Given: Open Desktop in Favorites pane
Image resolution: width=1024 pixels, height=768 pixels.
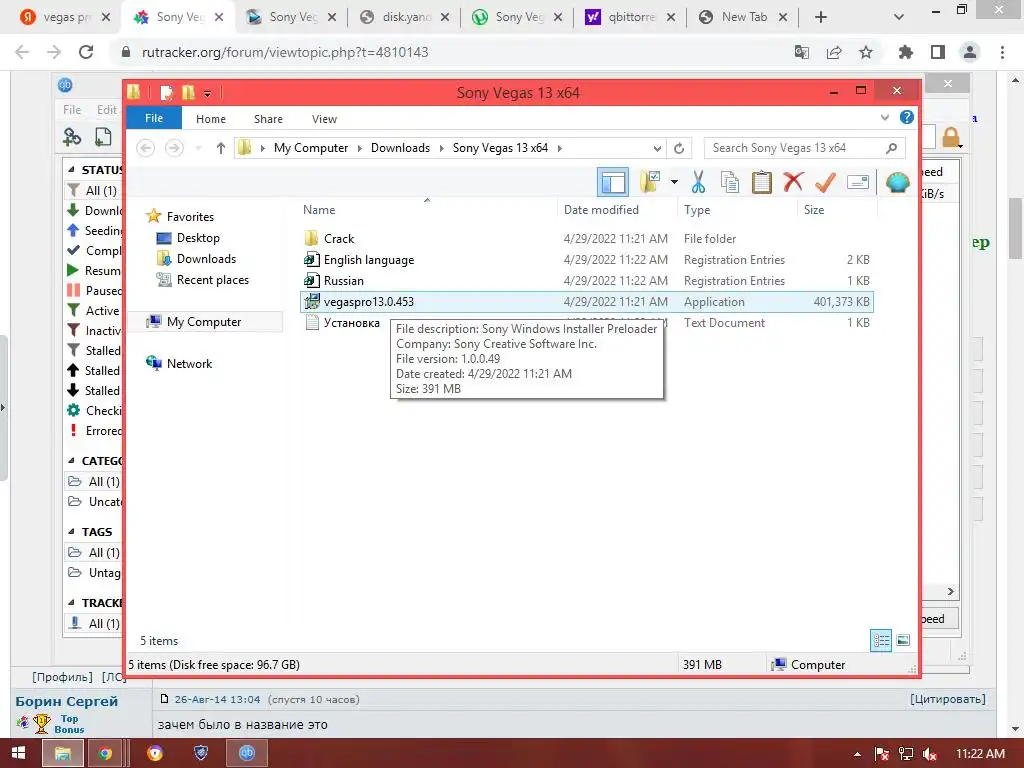Looking at the screenshot, I should pyautogui.click(x=198, y=238).
